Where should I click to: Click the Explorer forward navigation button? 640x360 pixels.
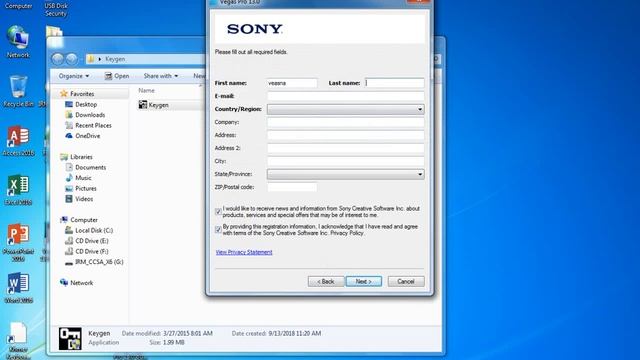(72, 59)
